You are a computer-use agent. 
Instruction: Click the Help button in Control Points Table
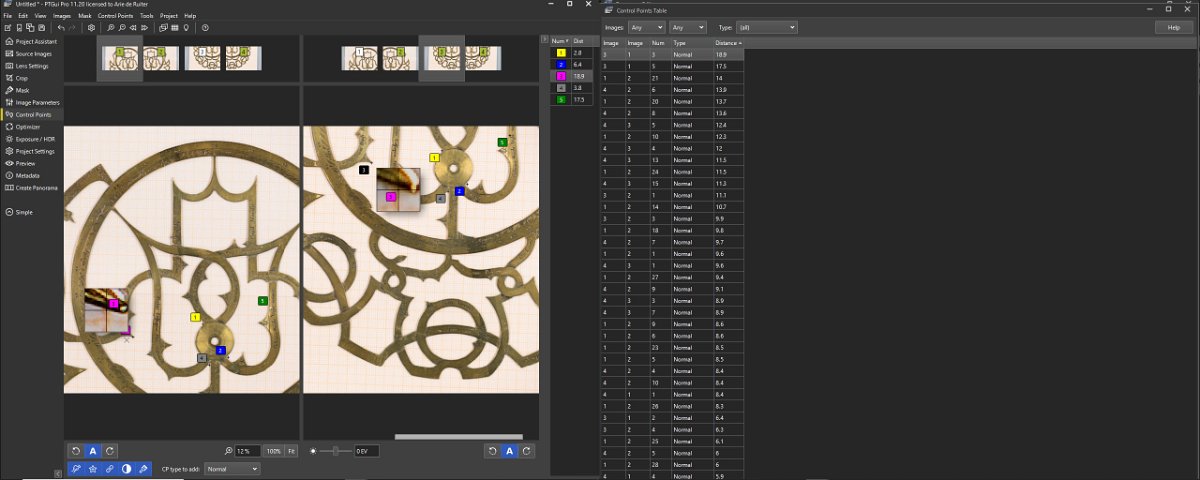click(1173, 27)
